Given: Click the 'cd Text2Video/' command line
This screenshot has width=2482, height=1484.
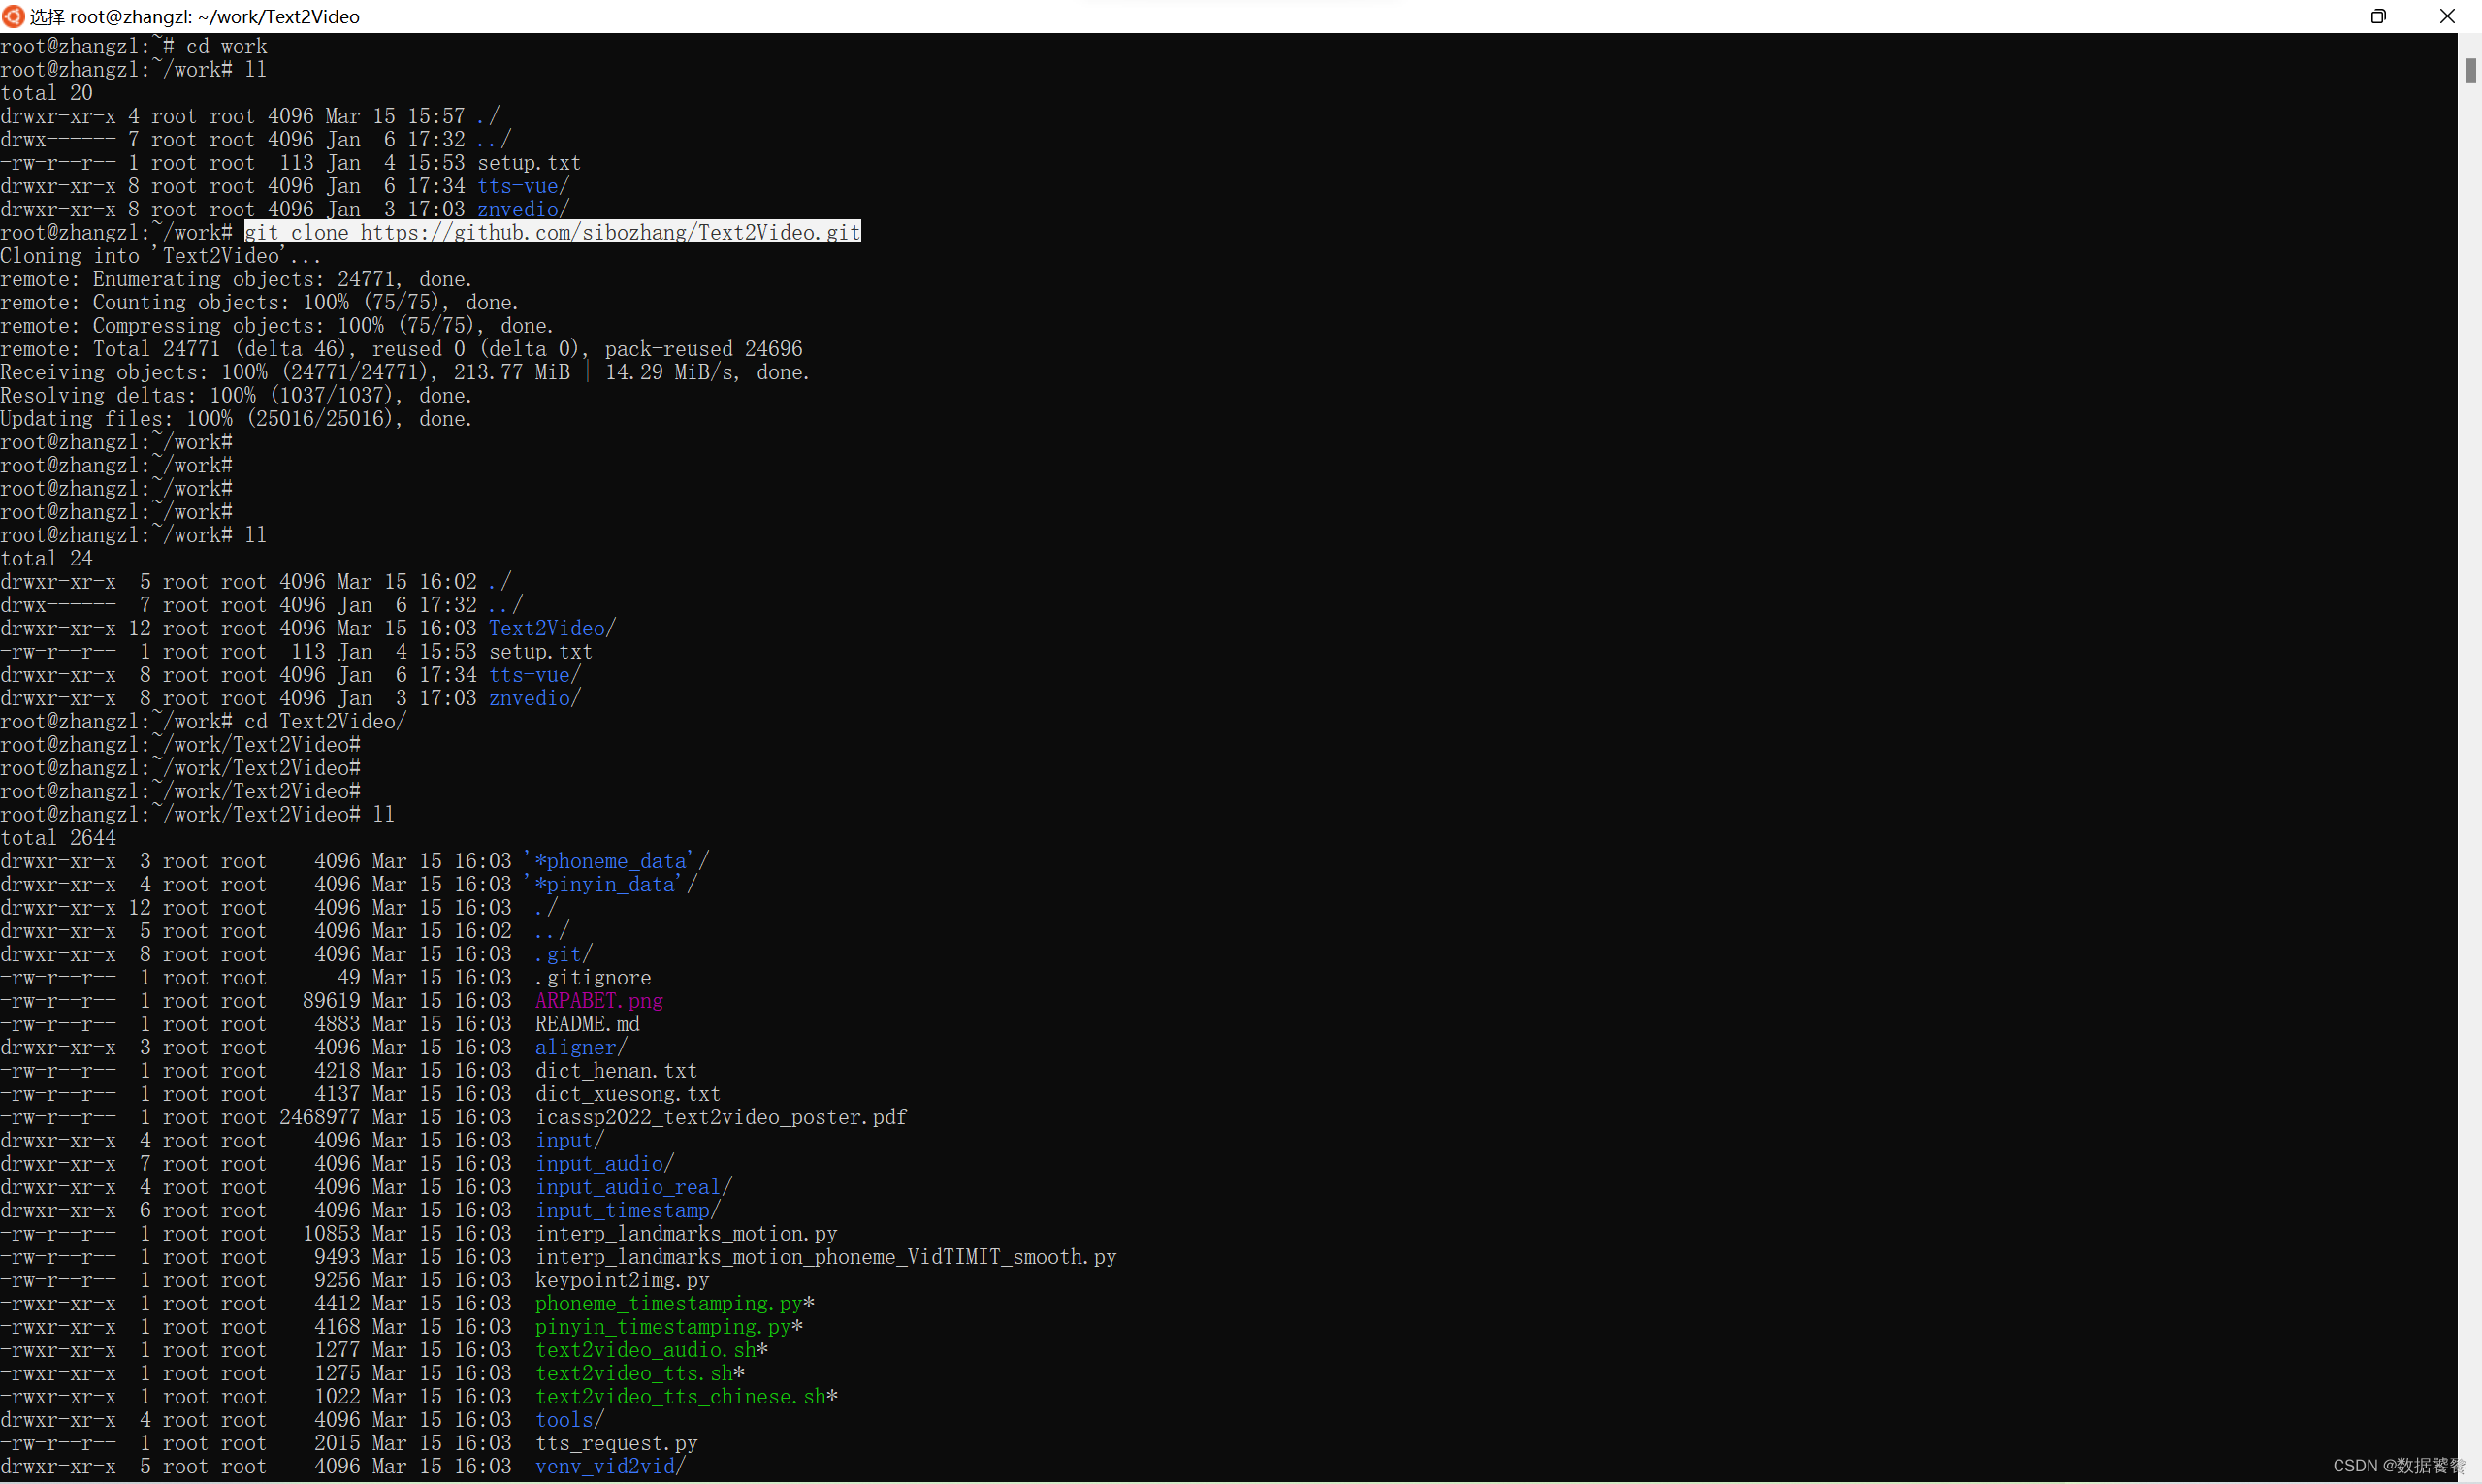Looking at the screenshot, I should click(x=325, y=721).
